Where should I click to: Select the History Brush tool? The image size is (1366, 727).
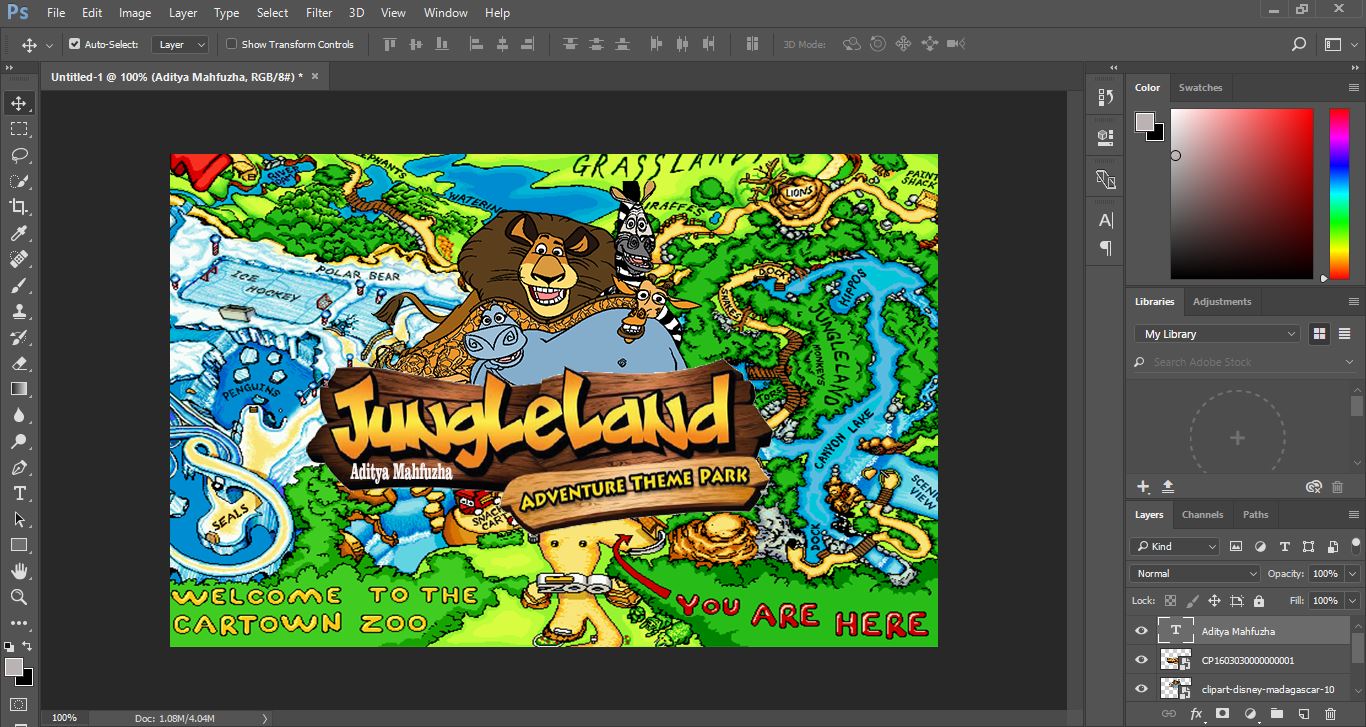coord(19,337)
